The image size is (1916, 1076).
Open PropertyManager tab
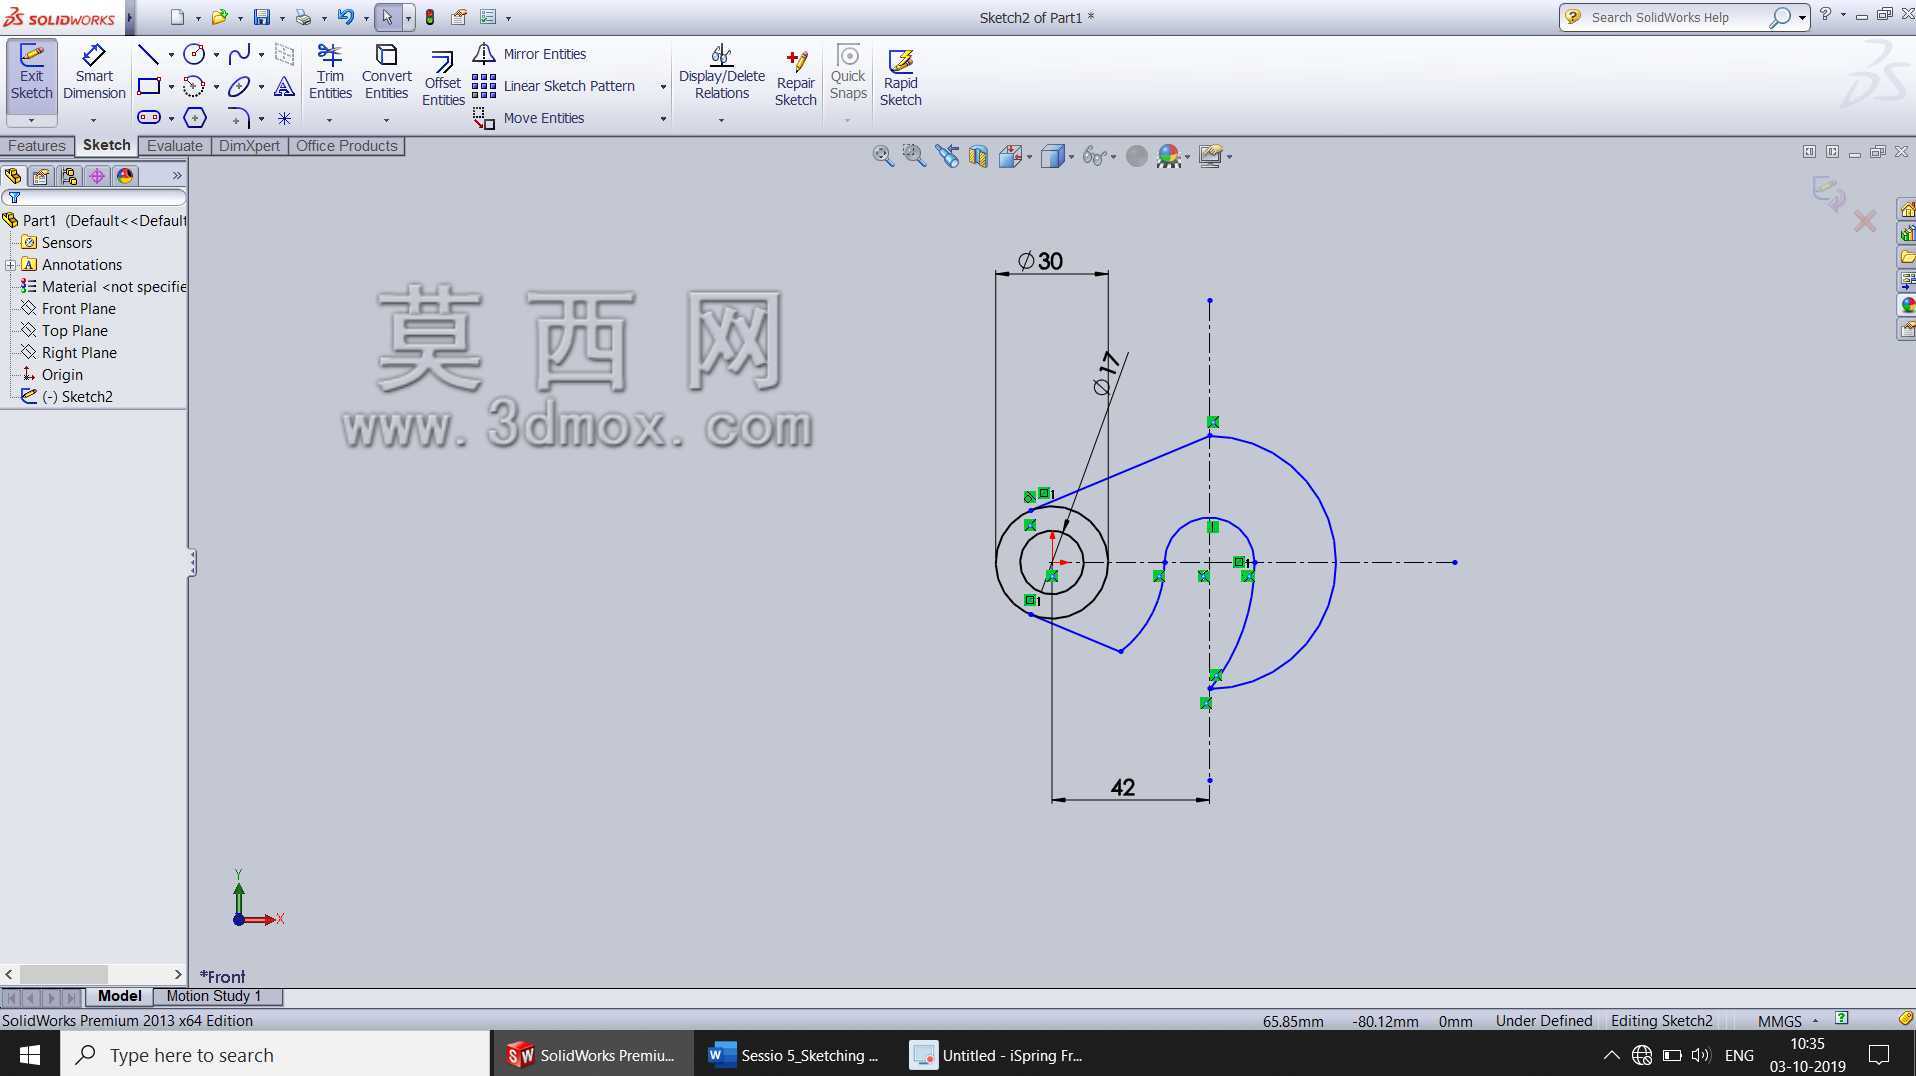click(41, 176)
